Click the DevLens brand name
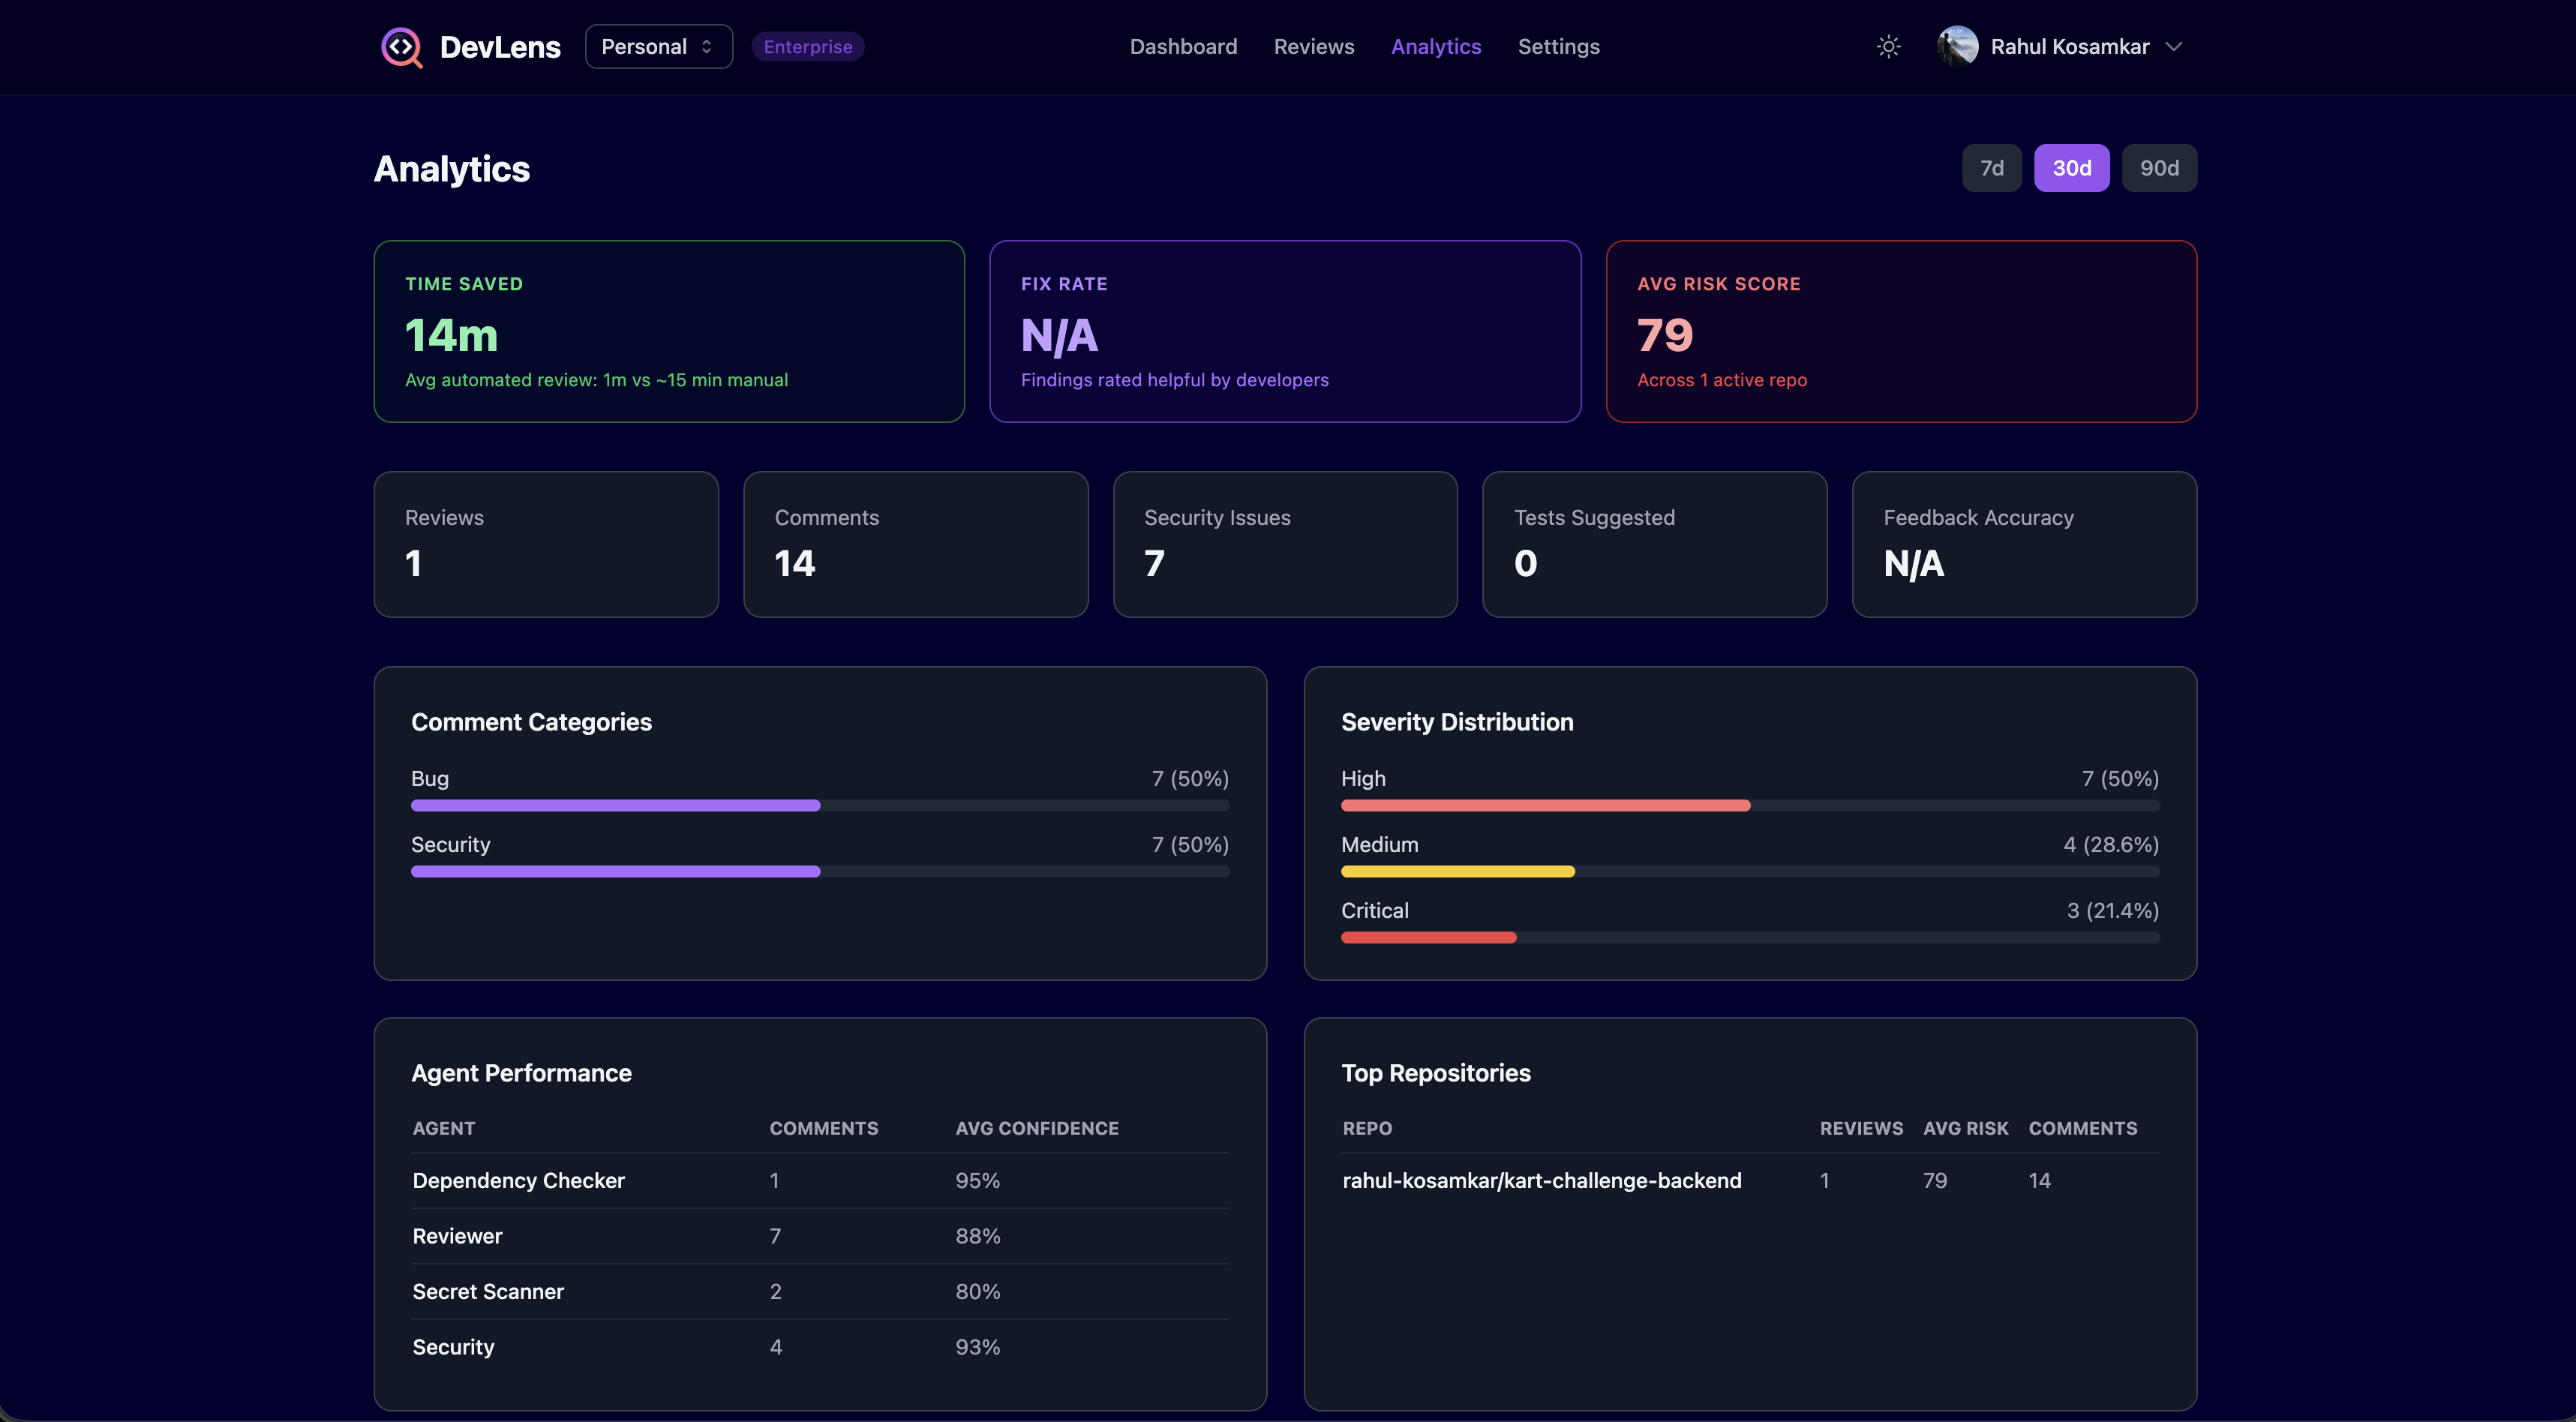This screenshot has height=1422, width=2576. [x=500, y=47]
